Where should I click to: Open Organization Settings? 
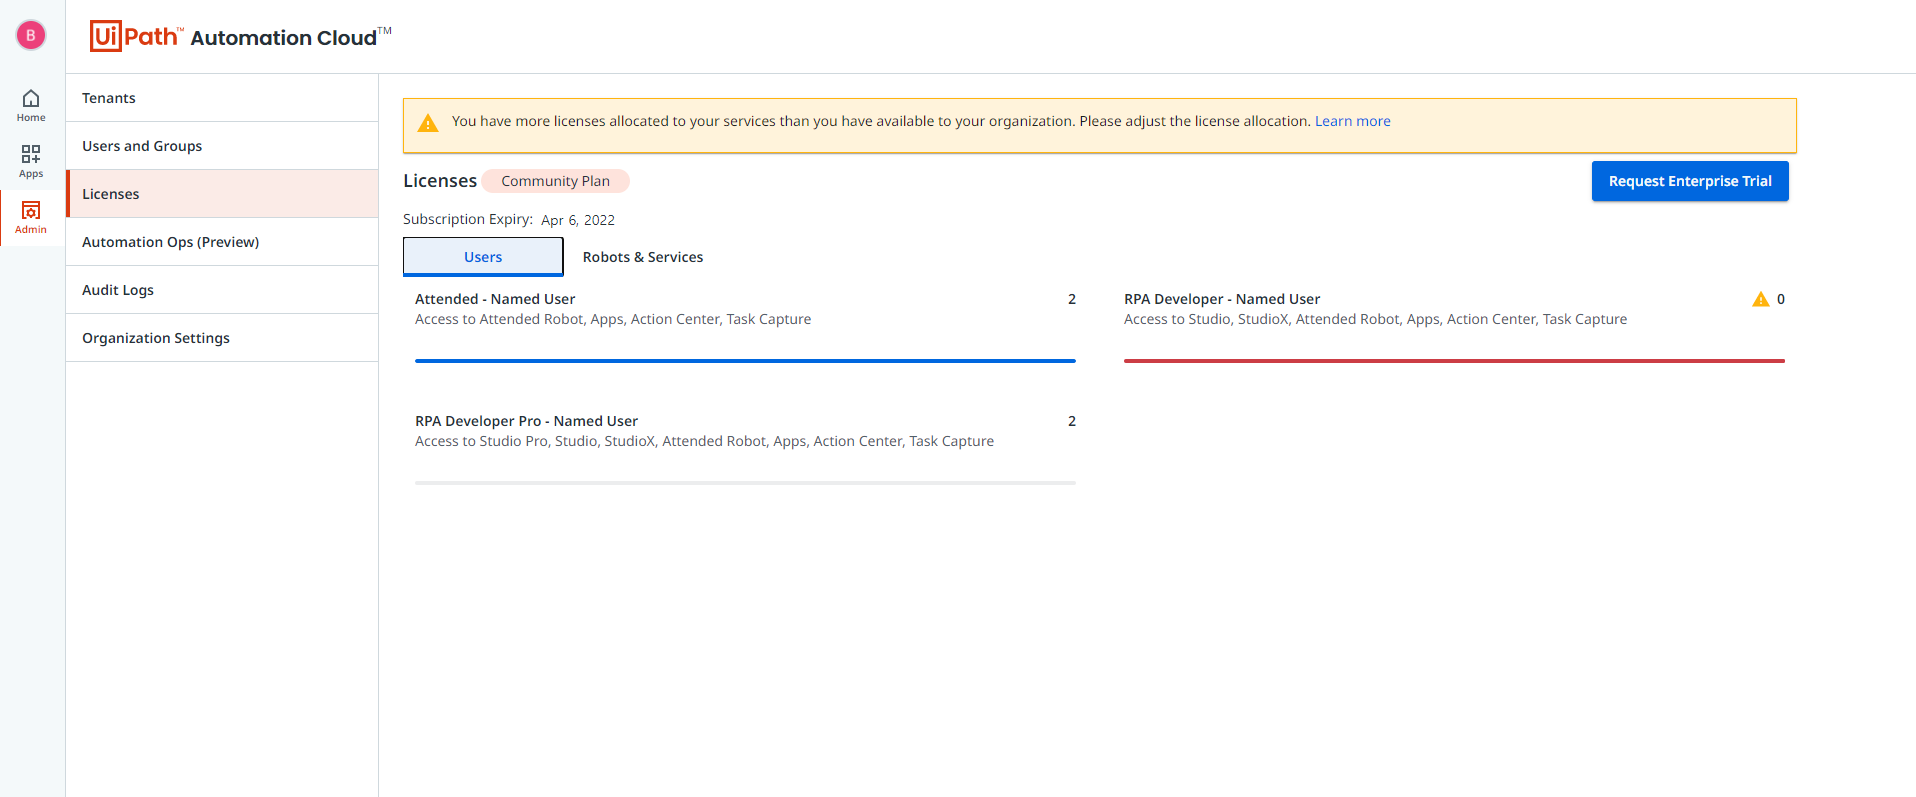tap(156, 338)
